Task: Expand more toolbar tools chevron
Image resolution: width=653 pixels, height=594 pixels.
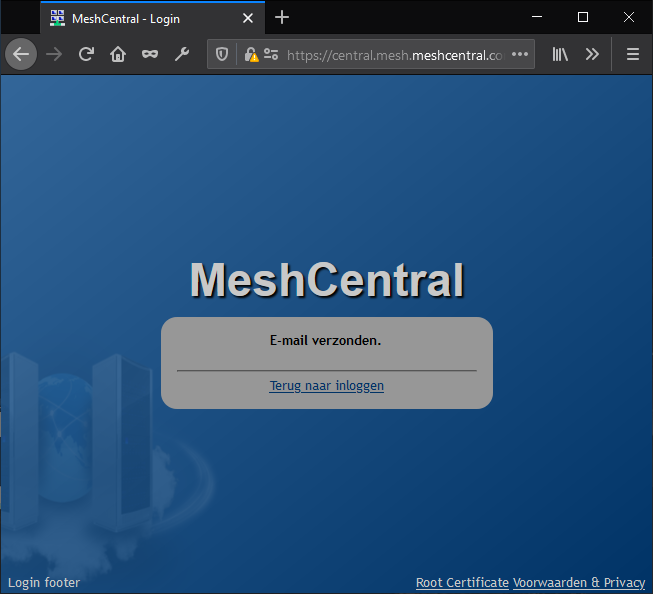Action: coord(592,54)
